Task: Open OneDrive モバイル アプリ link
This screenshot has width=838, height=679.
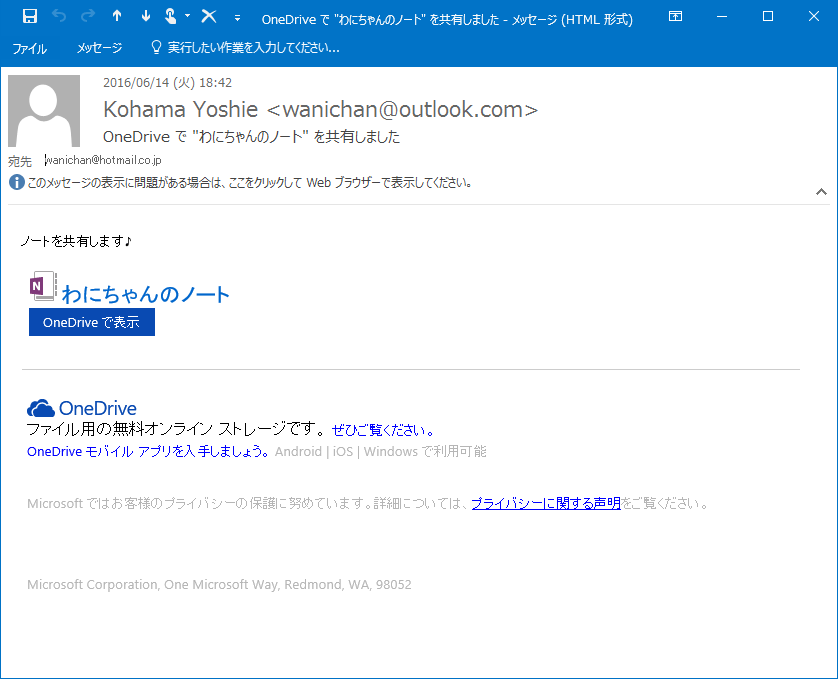Action: 148,451
